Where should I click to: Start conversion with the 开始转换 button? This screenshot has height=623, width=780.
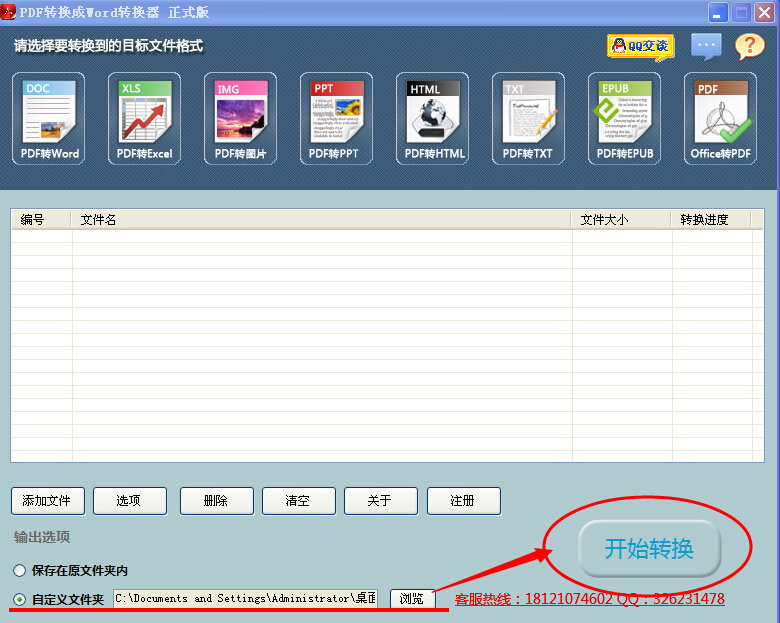(x=649, y=548)
